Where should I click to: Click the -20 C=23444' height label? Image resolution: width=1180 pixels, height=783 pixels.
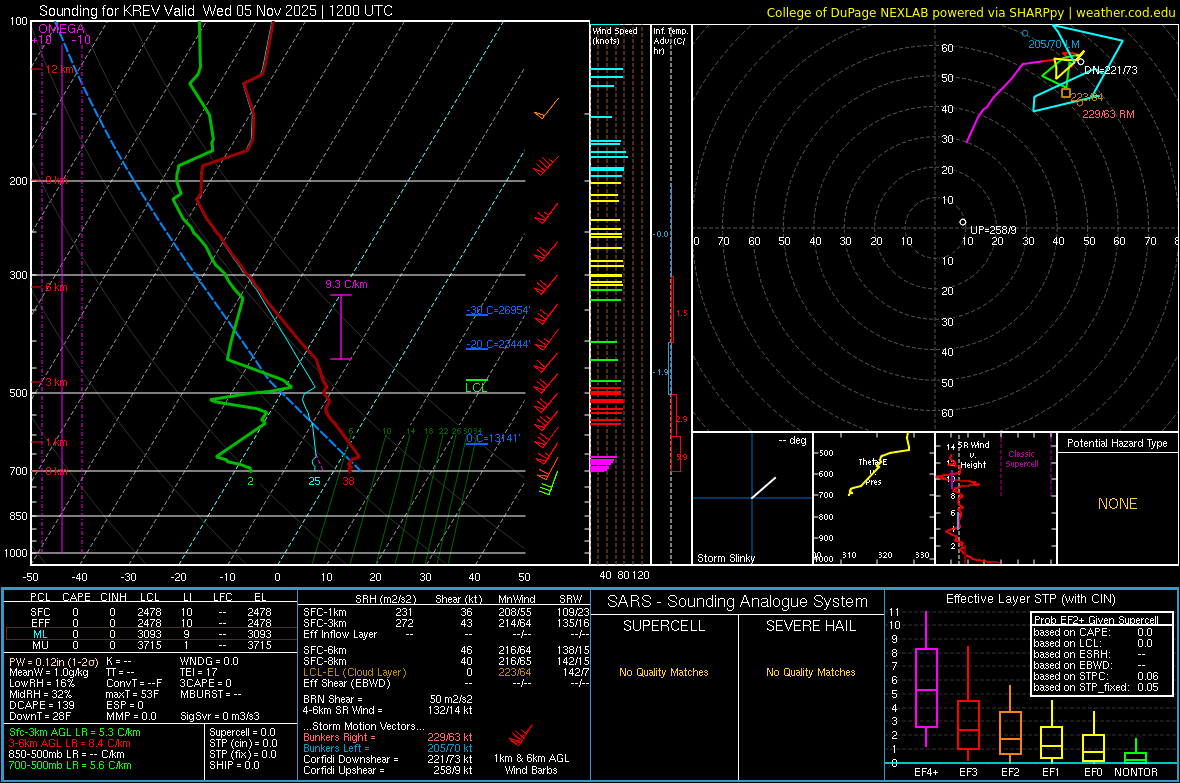(497, 344)
